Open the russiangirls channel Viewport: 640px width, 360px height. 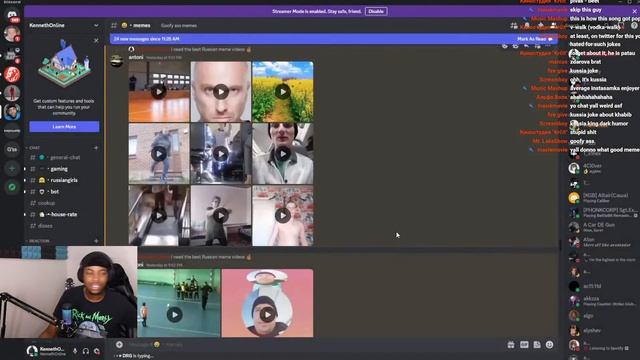(64, 180)
